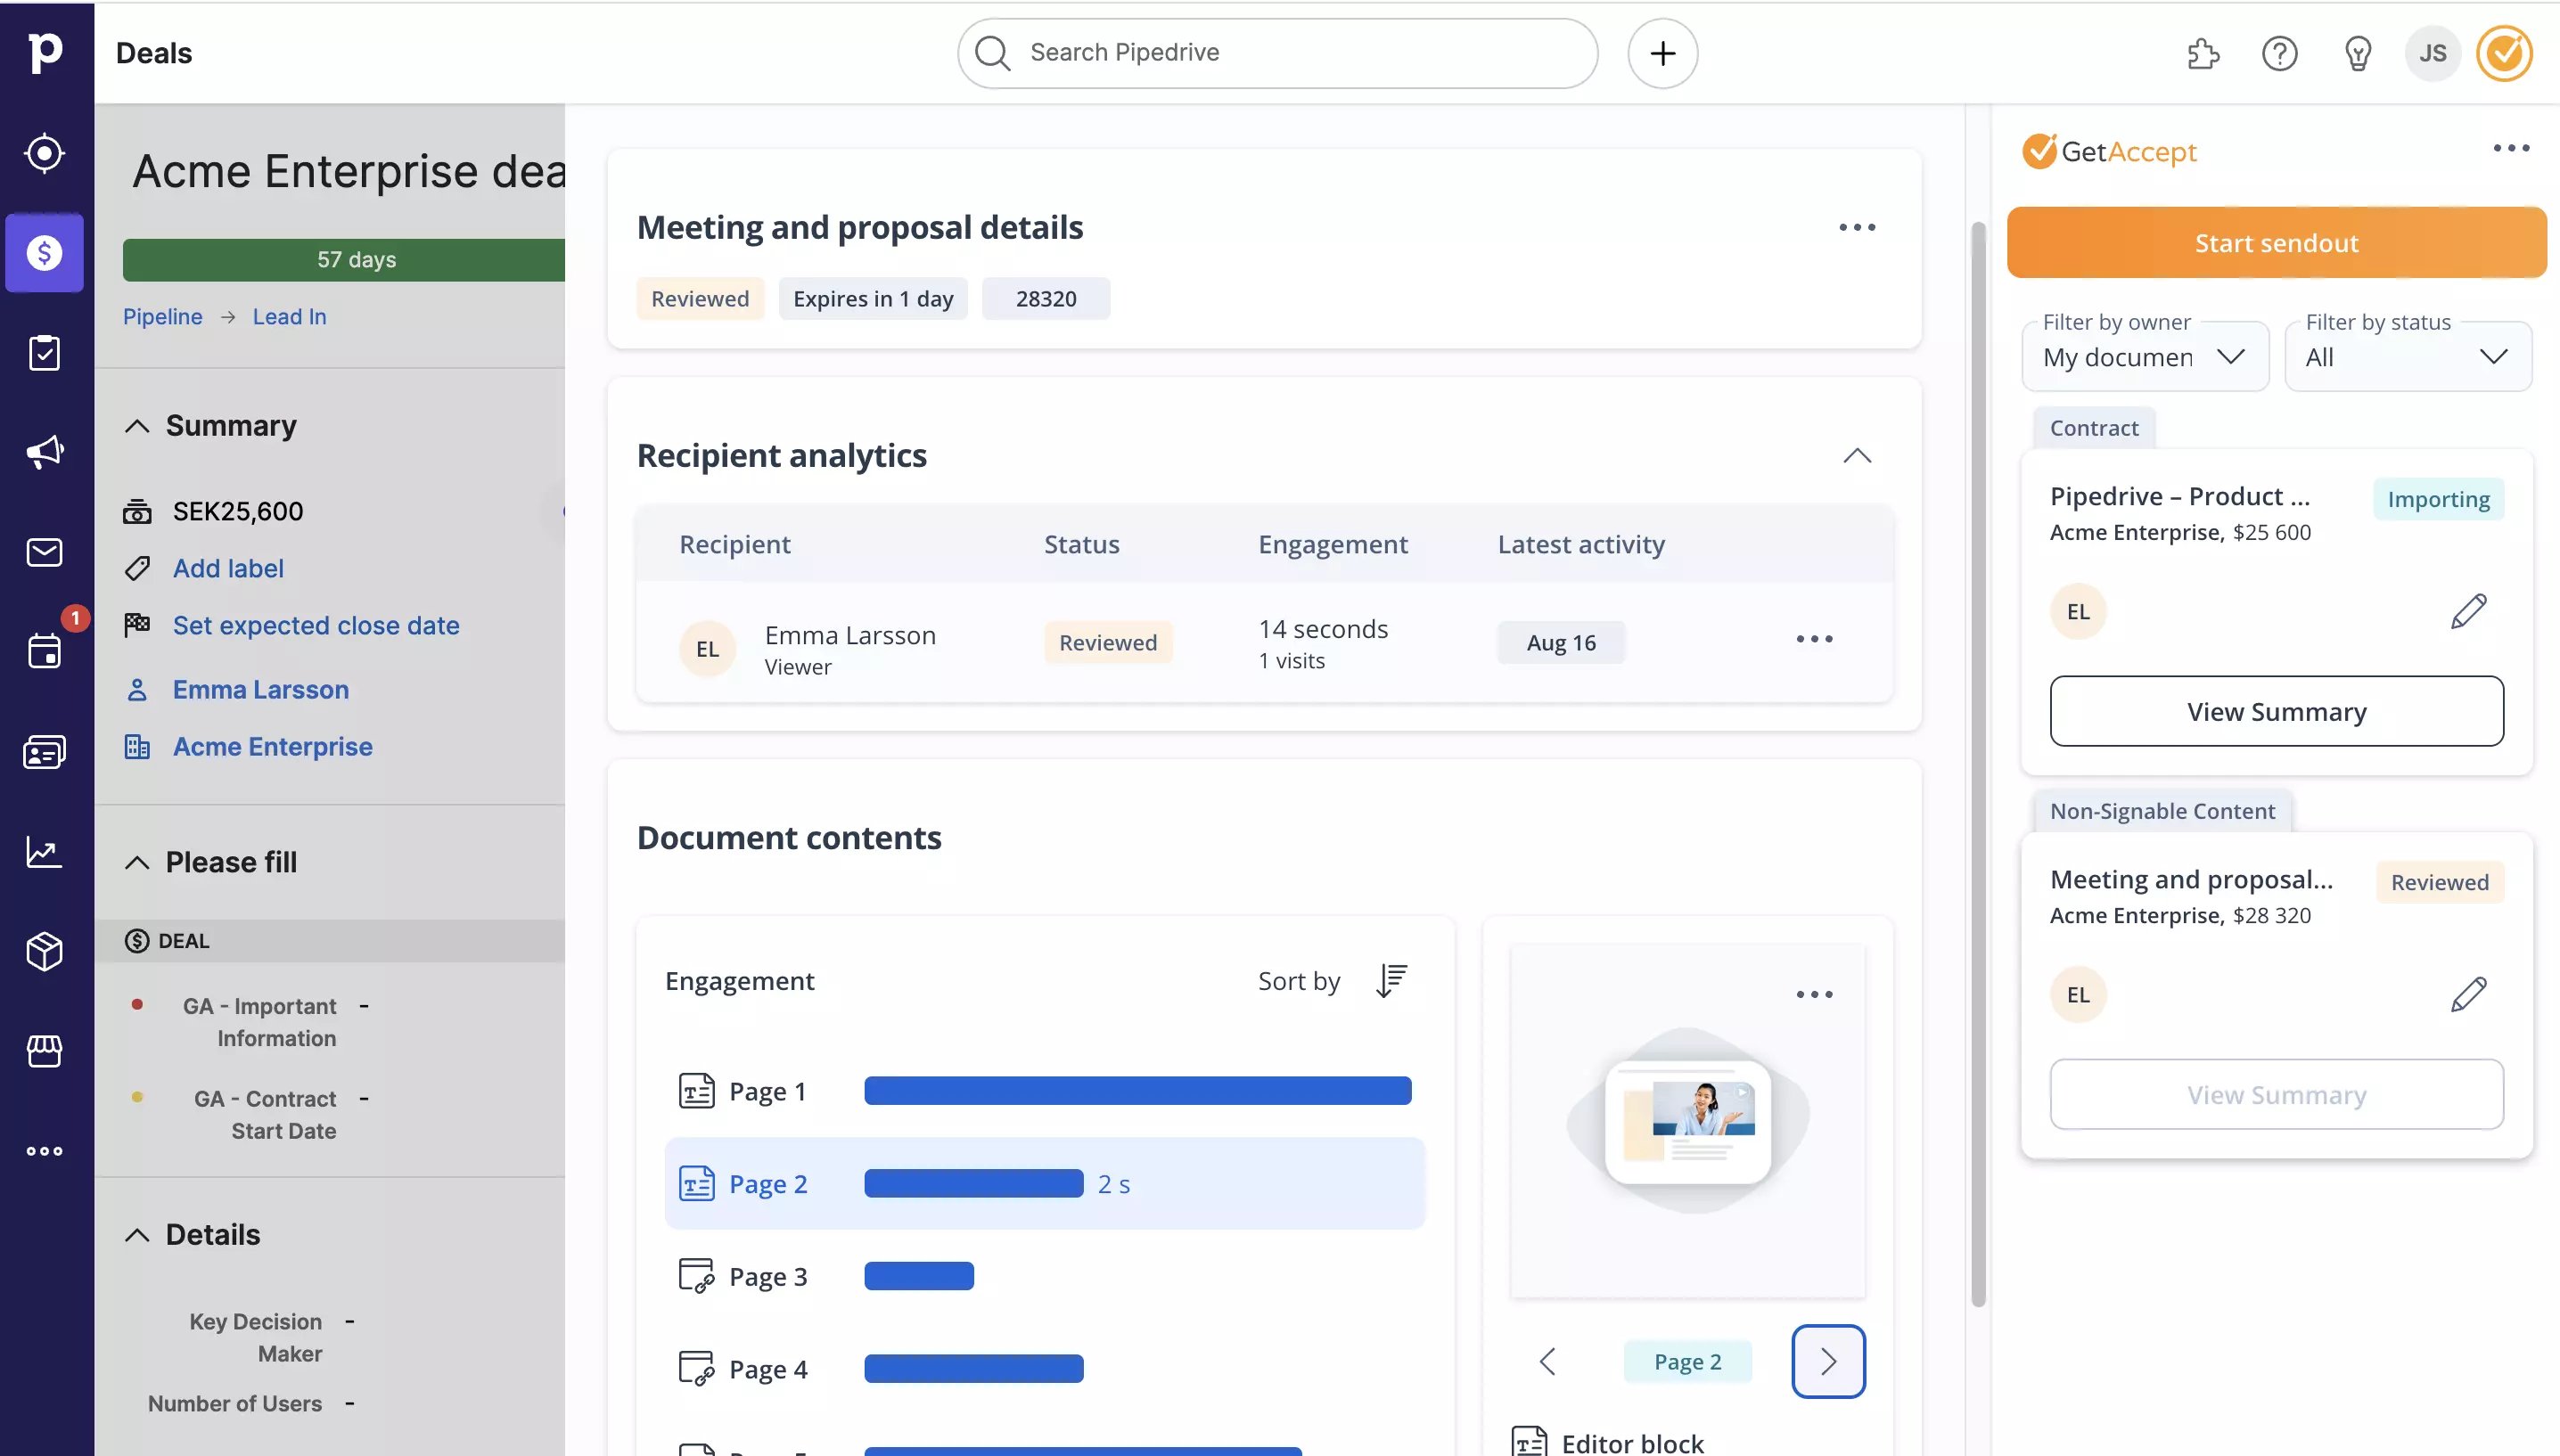This screenshot has height=1456, width=2560.
Task: Click Start sendout button
Action: [x=2275, y=241]
